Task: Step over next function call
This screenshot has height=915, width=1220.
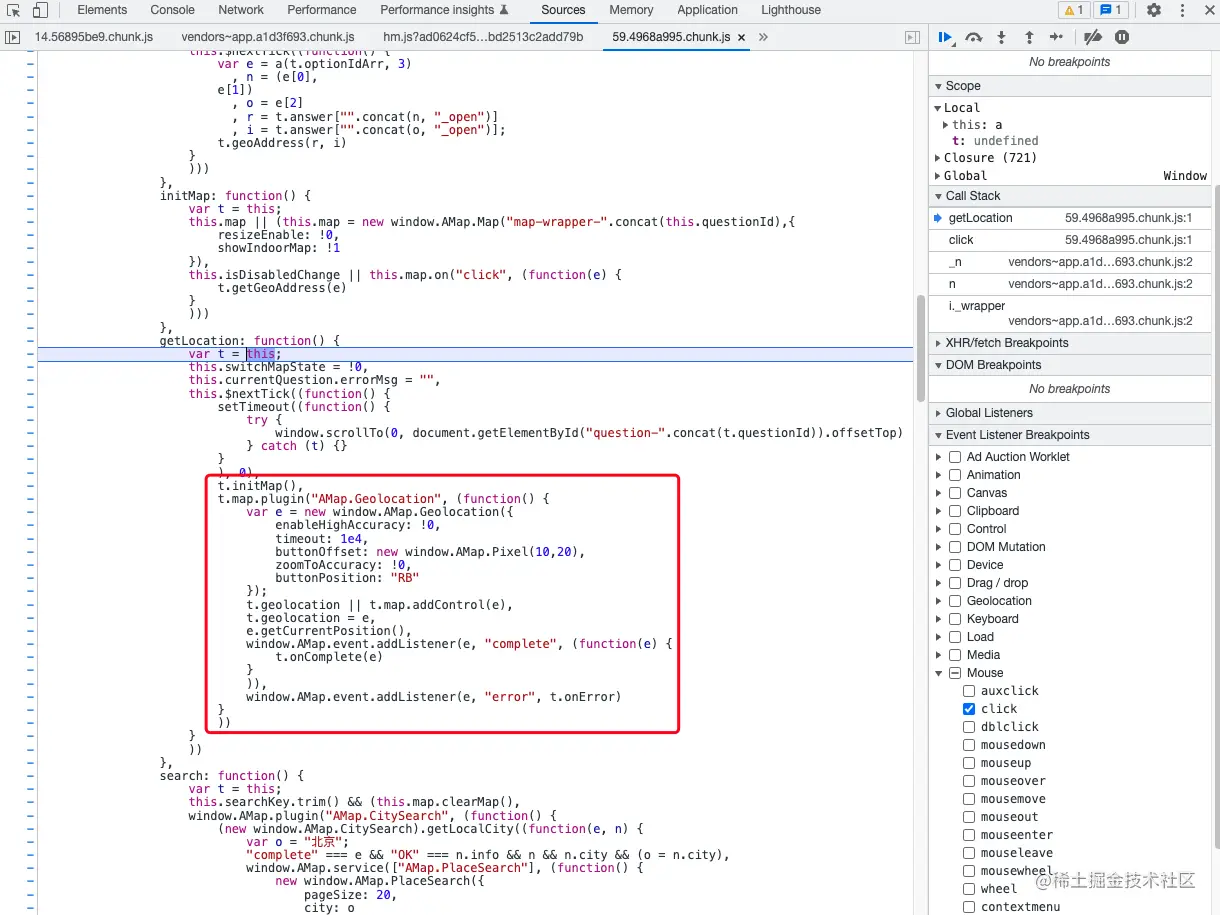Action: click(x=973, y=37)
